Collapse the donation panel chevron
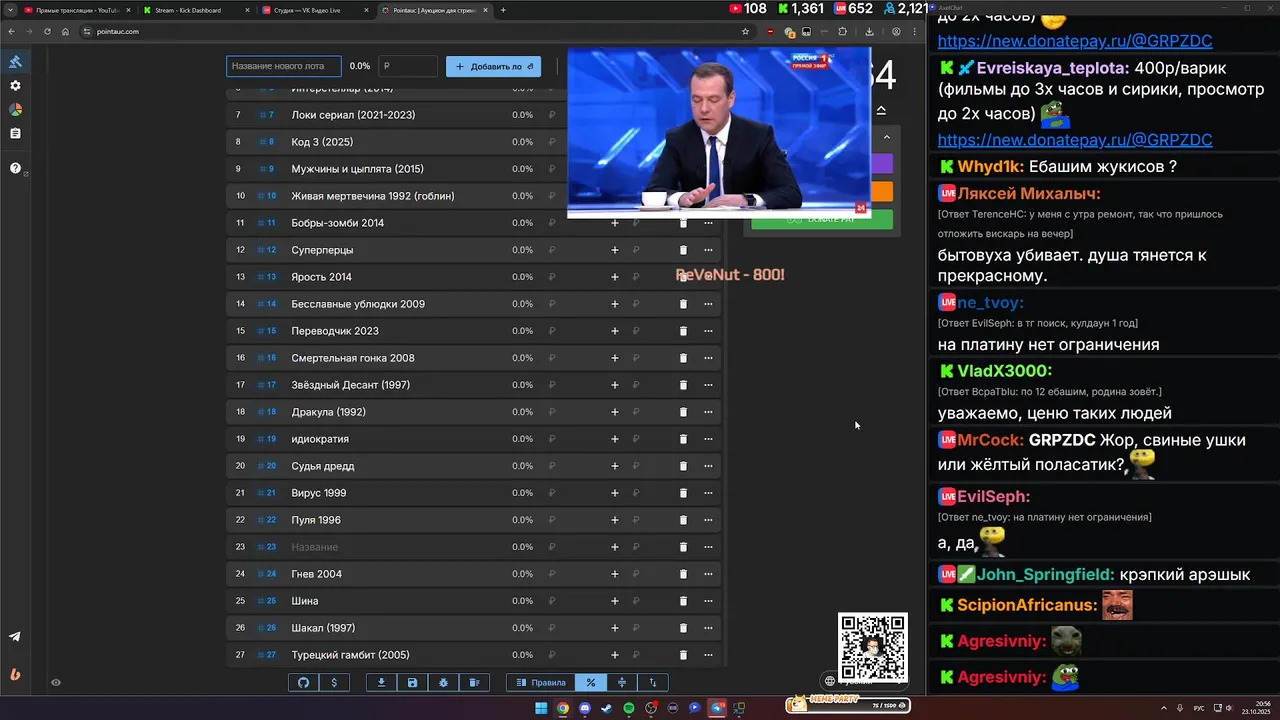 (886, 137)
